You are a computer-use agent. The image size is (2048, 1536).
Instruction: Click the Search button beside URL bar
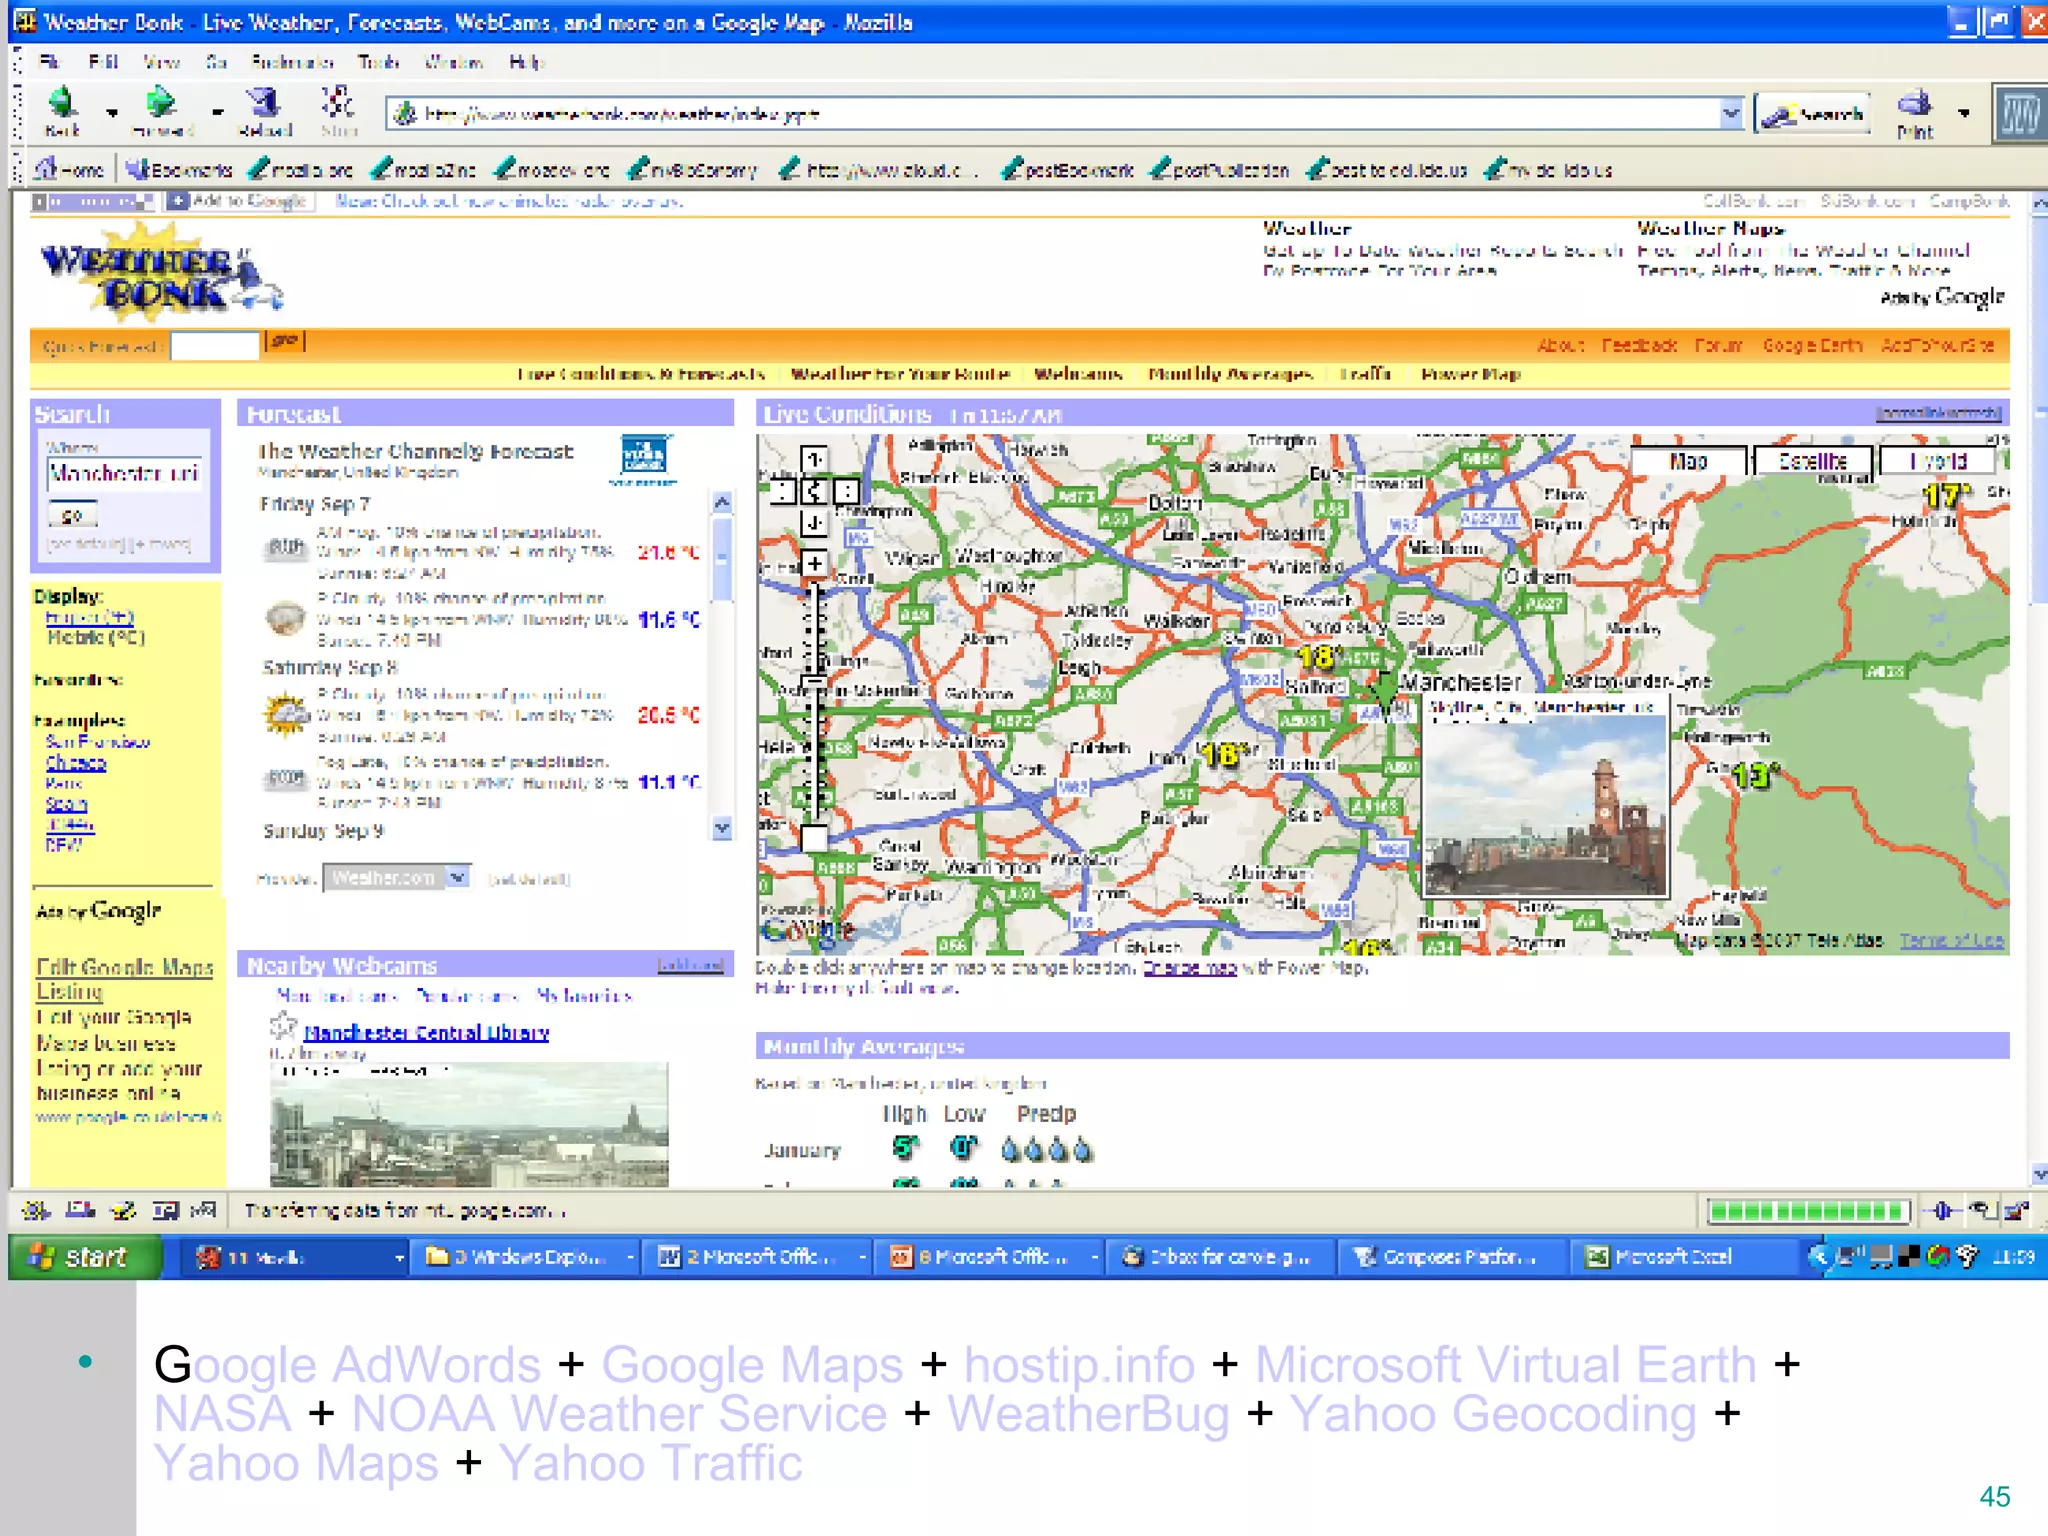[1814, 114]
